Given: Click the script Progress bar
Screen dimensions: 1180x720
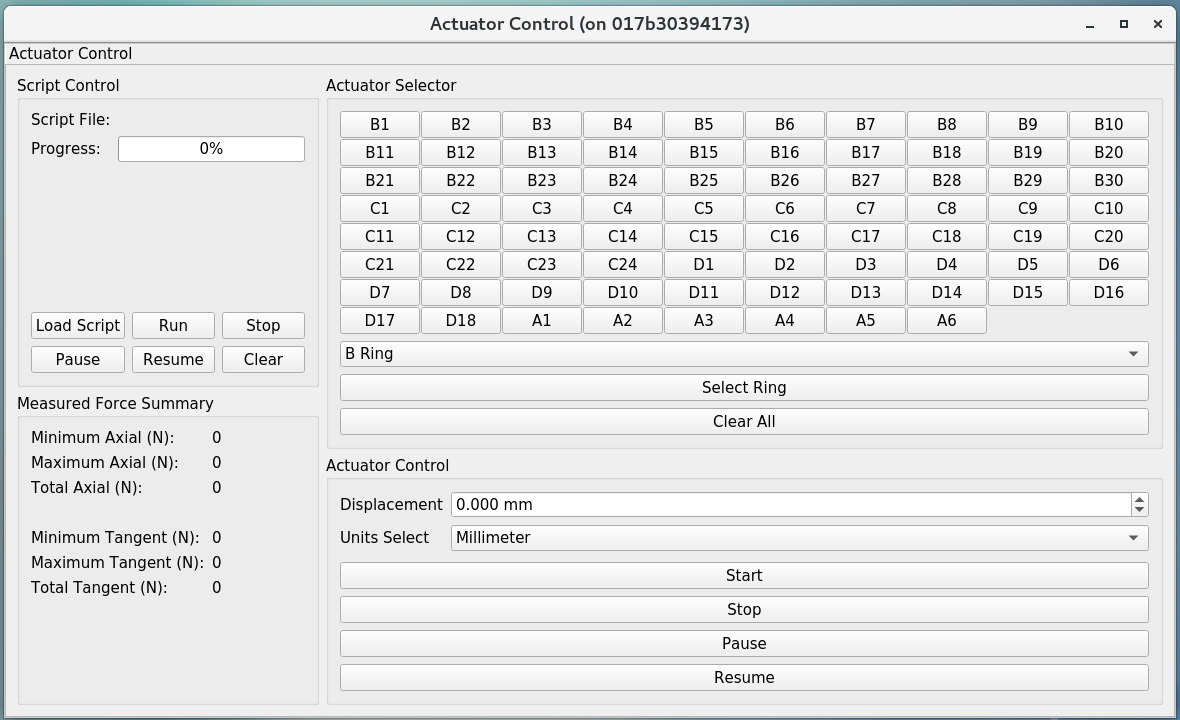Looking at the screenshot, I should click(x=211, y=149).
